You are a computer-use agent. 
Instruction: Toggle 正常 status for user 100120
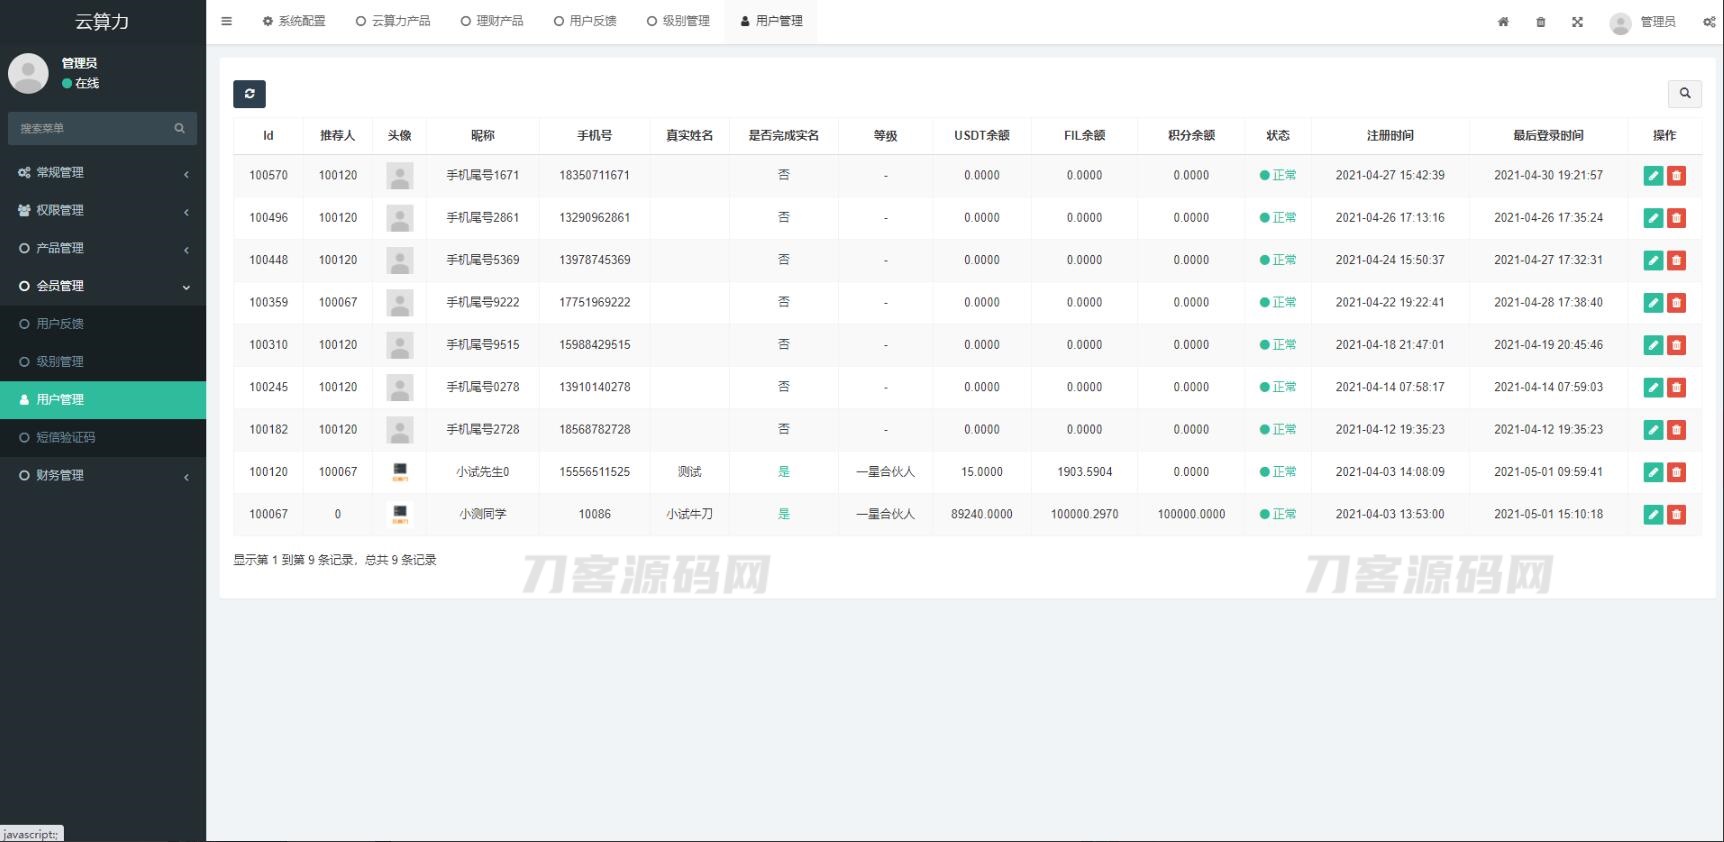point(1278,472)
